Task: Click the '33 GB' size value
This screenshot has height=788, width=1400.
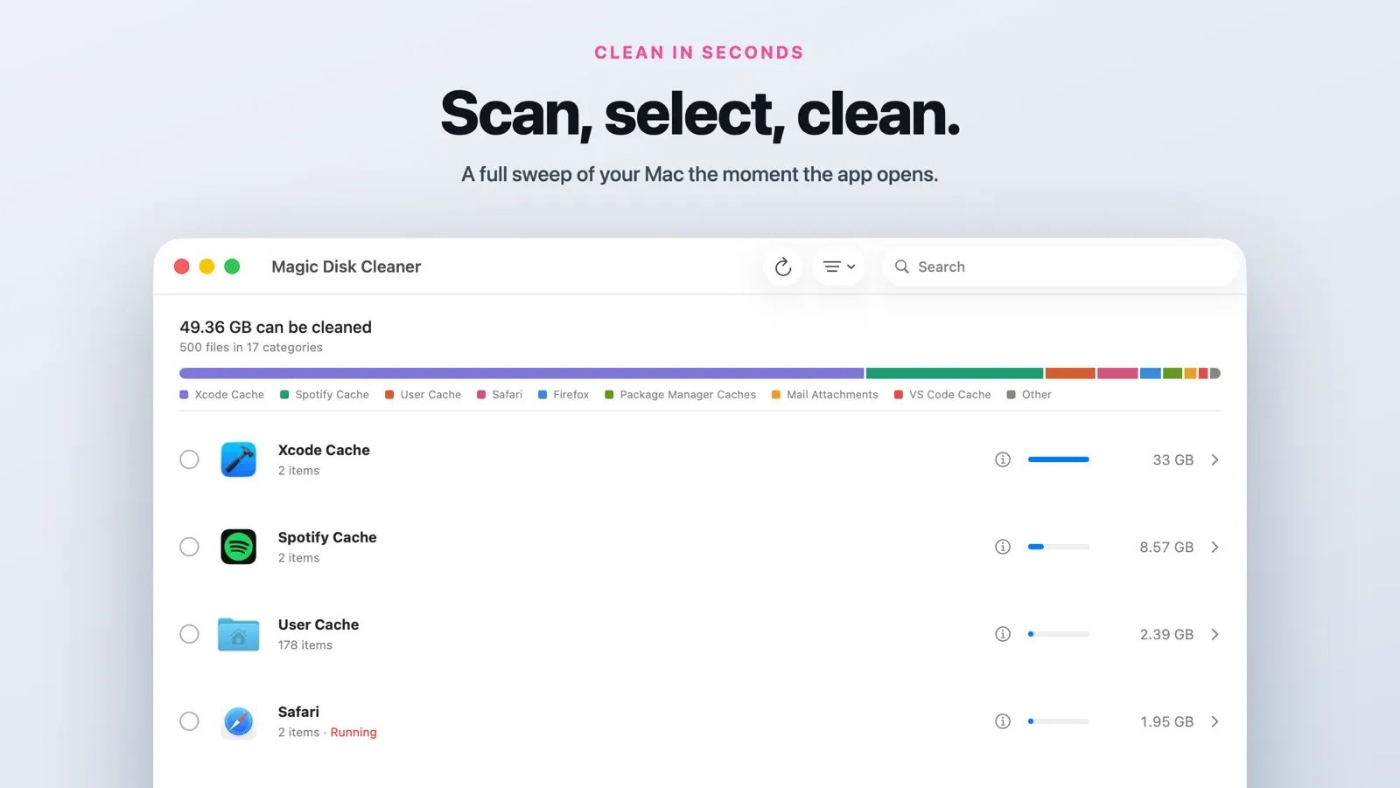Action: click(x=1173, y=460)
